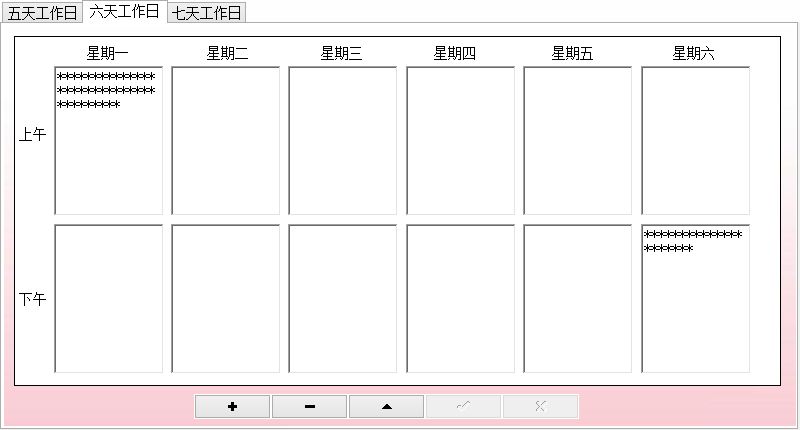Click the 星期五 下午 text box

tap(578, 299)
